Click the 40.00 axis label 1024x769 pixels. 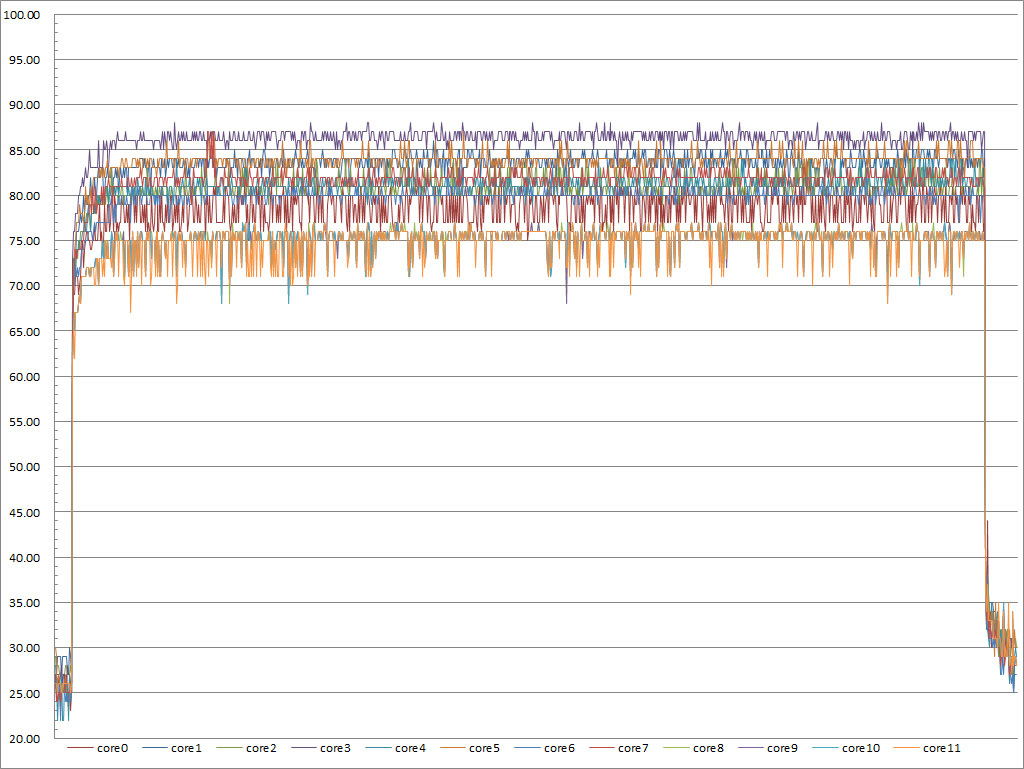24,558
